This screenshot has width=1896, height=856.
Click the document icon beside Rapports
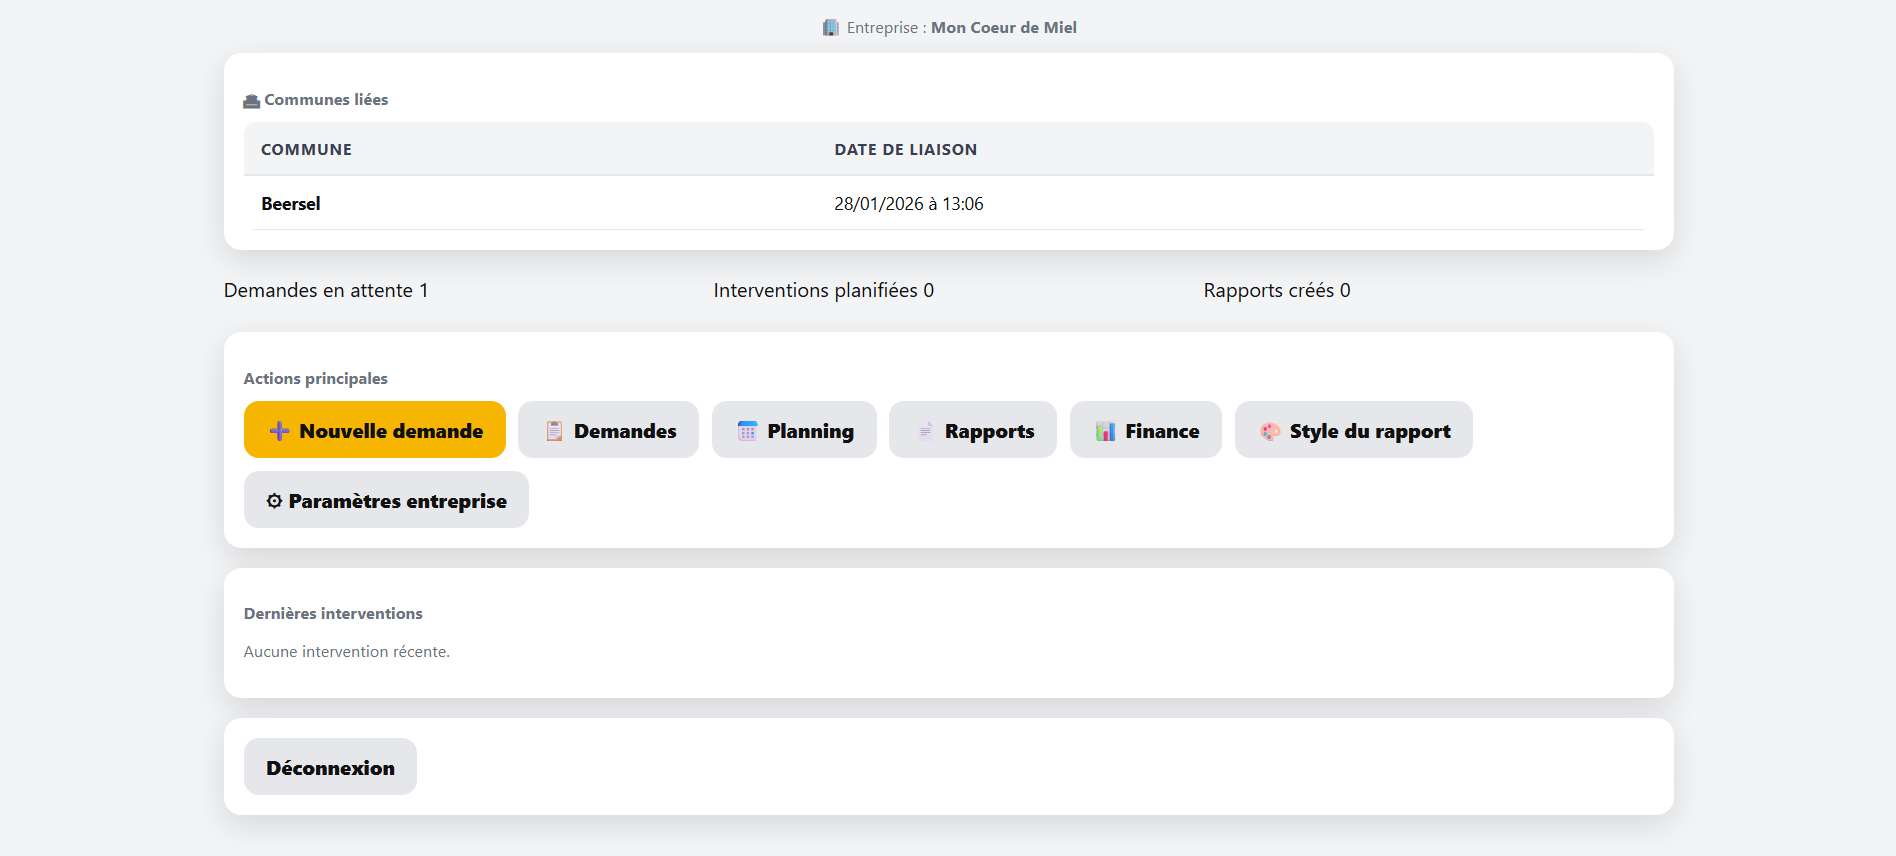click(925, 431)
